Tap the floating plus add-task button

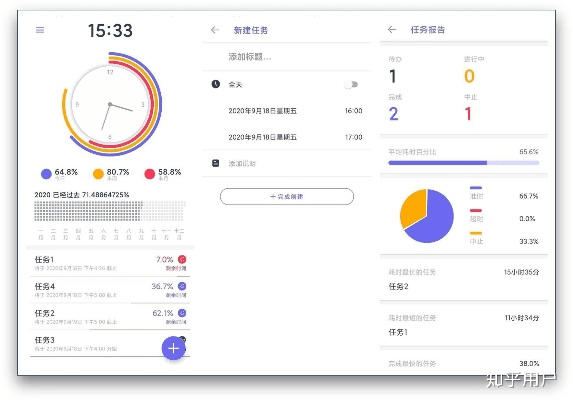(173, 348)
